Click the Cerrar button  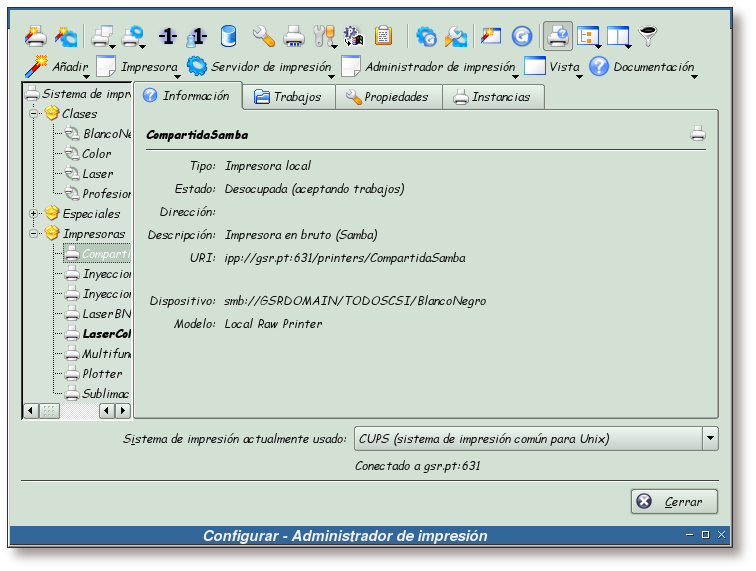674,502
